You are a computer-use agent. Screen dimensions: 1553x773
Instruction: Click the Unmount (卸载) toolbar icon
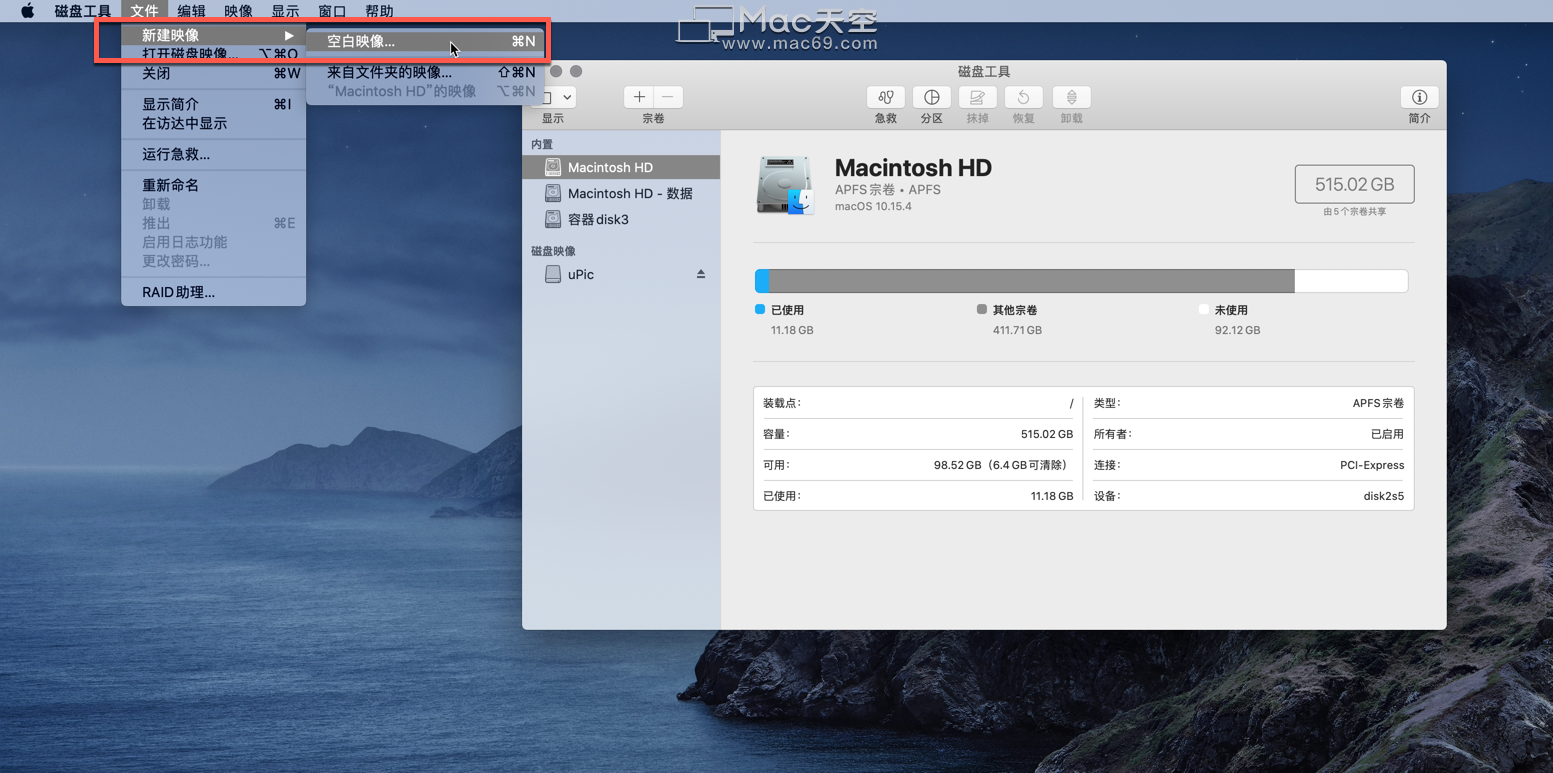pos(1071,97)
